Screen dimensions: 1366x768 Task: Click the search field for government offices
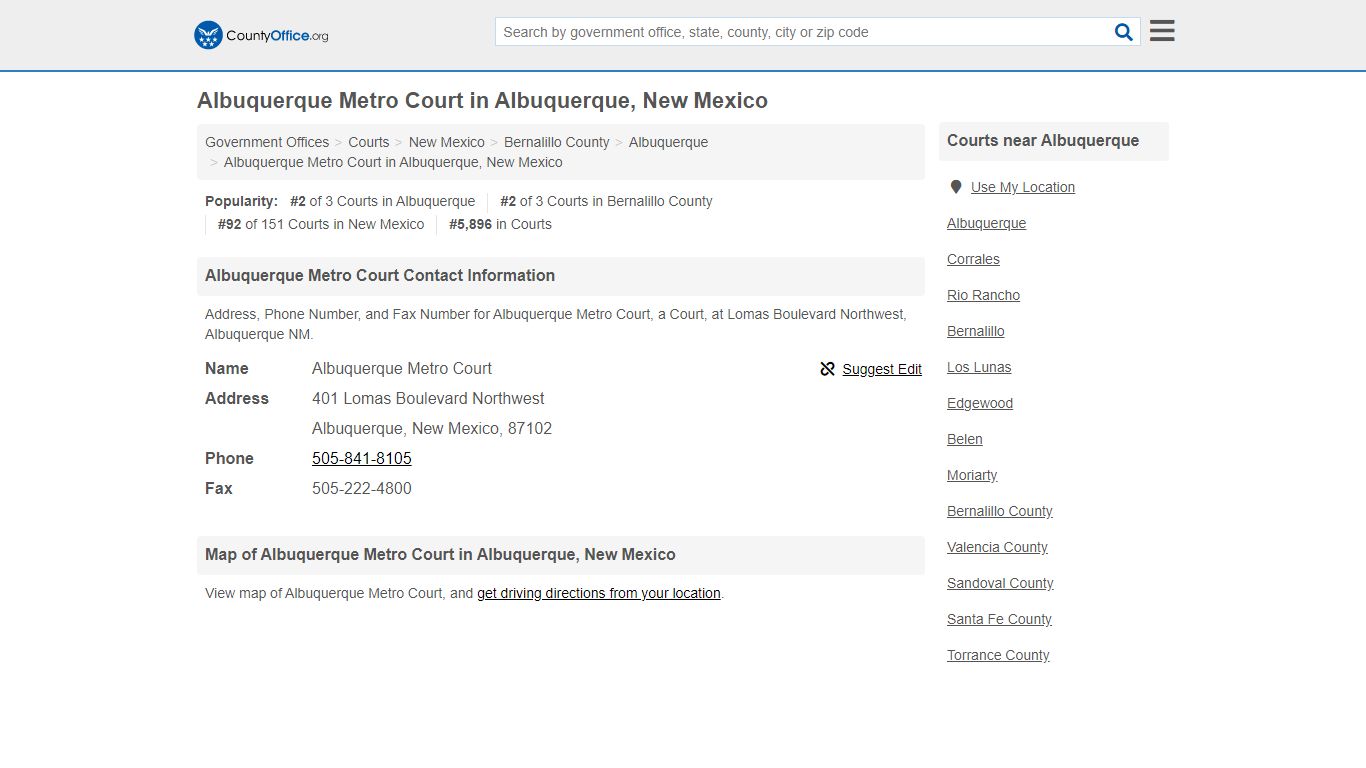click(x=803, y=32)
